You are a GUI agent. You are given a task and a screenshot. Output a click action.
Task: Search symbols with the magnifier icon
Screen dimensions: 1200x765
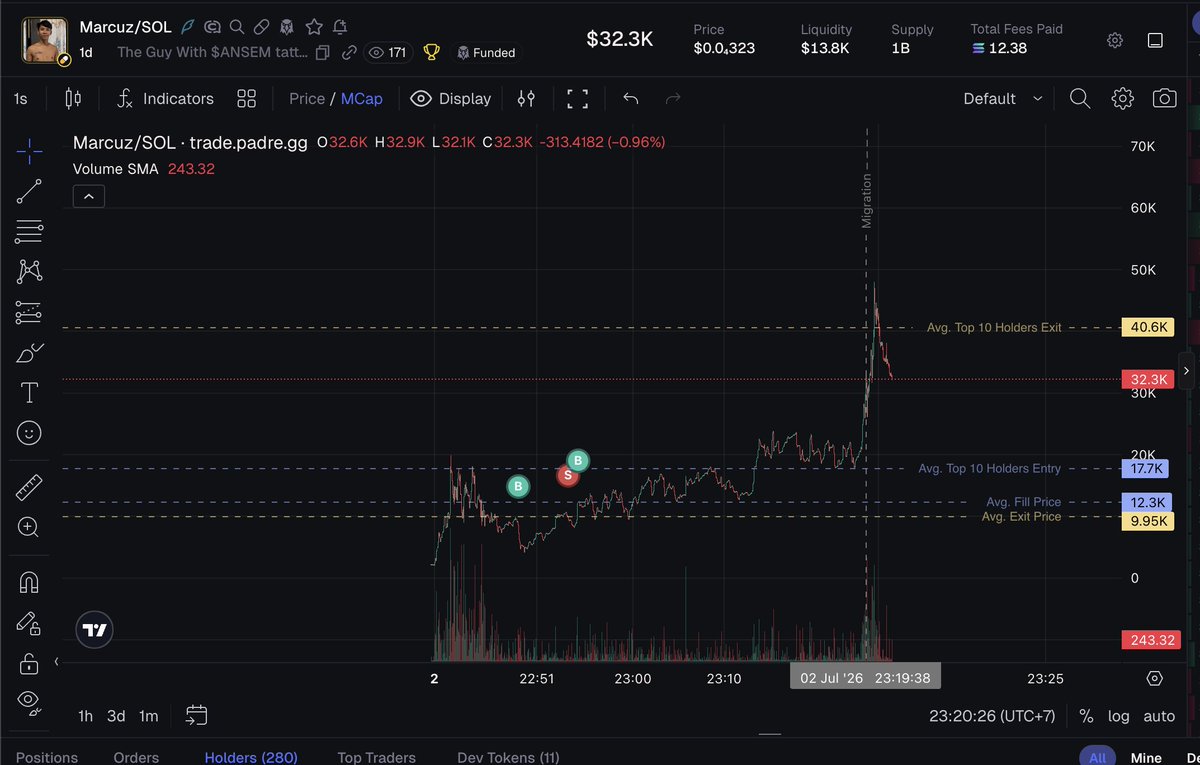click(1080, 98)
